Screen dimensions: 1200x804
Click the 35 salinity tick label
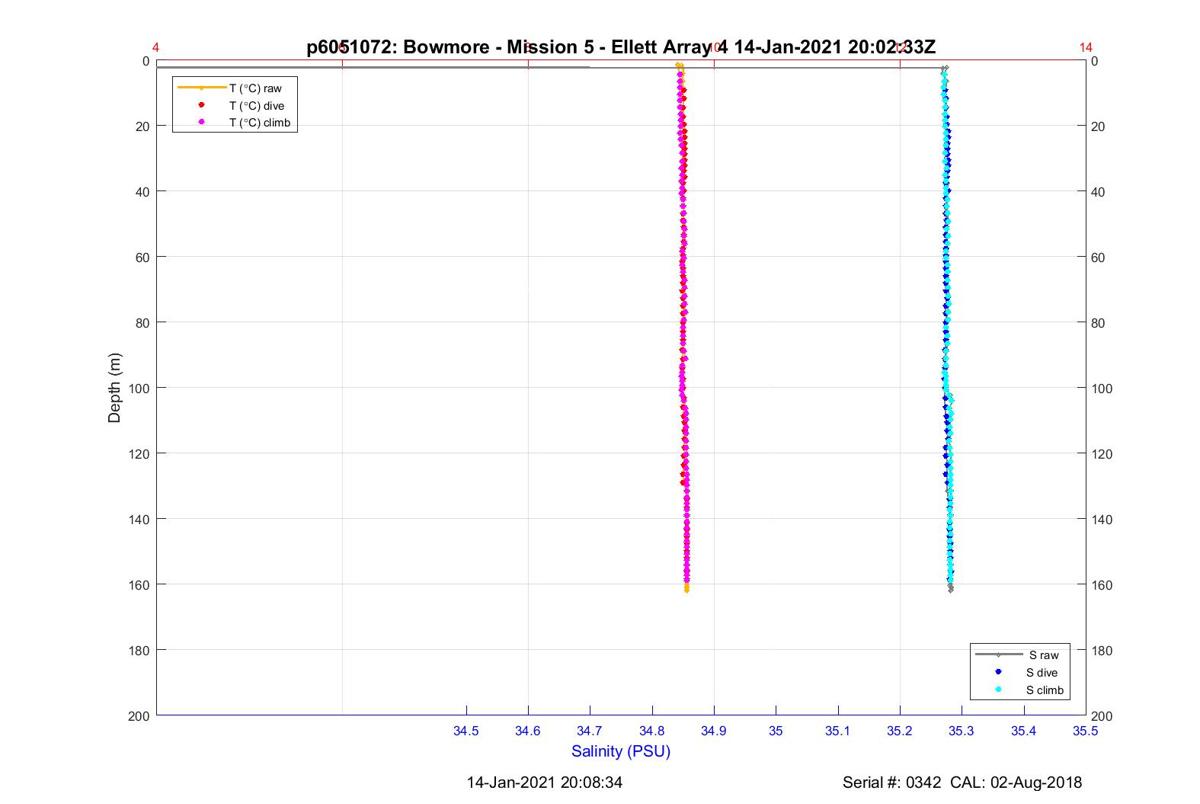coord(776,732)
